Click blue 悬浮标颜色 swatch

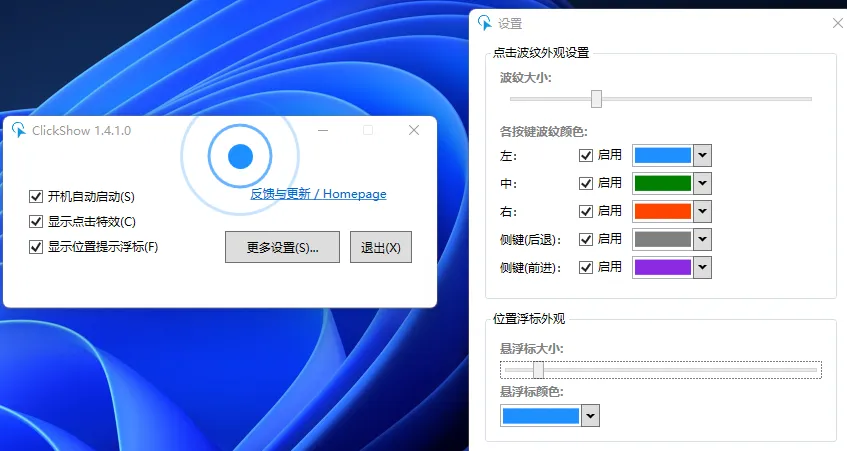pyautogui.click(x=541, y=416)
